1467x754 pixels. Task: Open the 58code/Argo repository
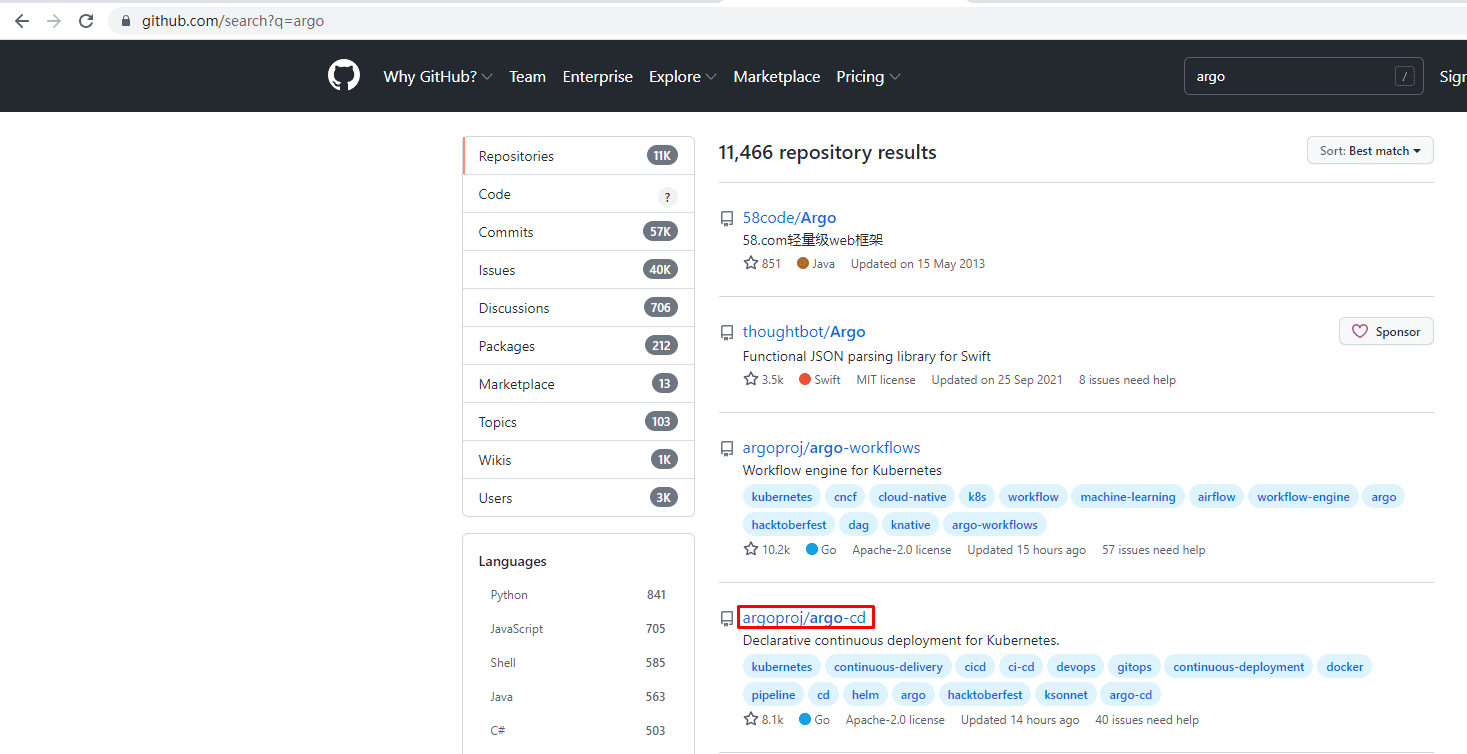[x=789, y=218]
